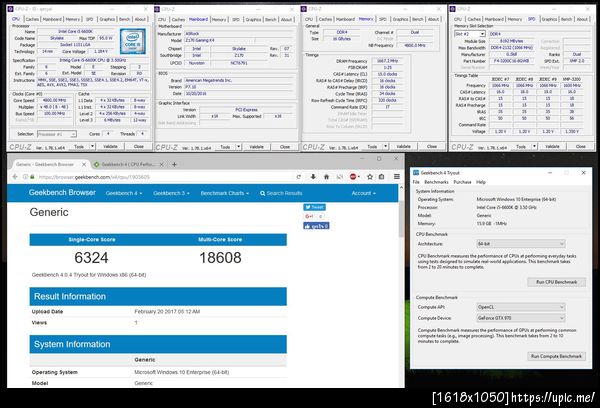This screenshot has width=600, height=408.
Task: Click the Z170 Gaming K4 model field
Action: click(x=220, y=41)
